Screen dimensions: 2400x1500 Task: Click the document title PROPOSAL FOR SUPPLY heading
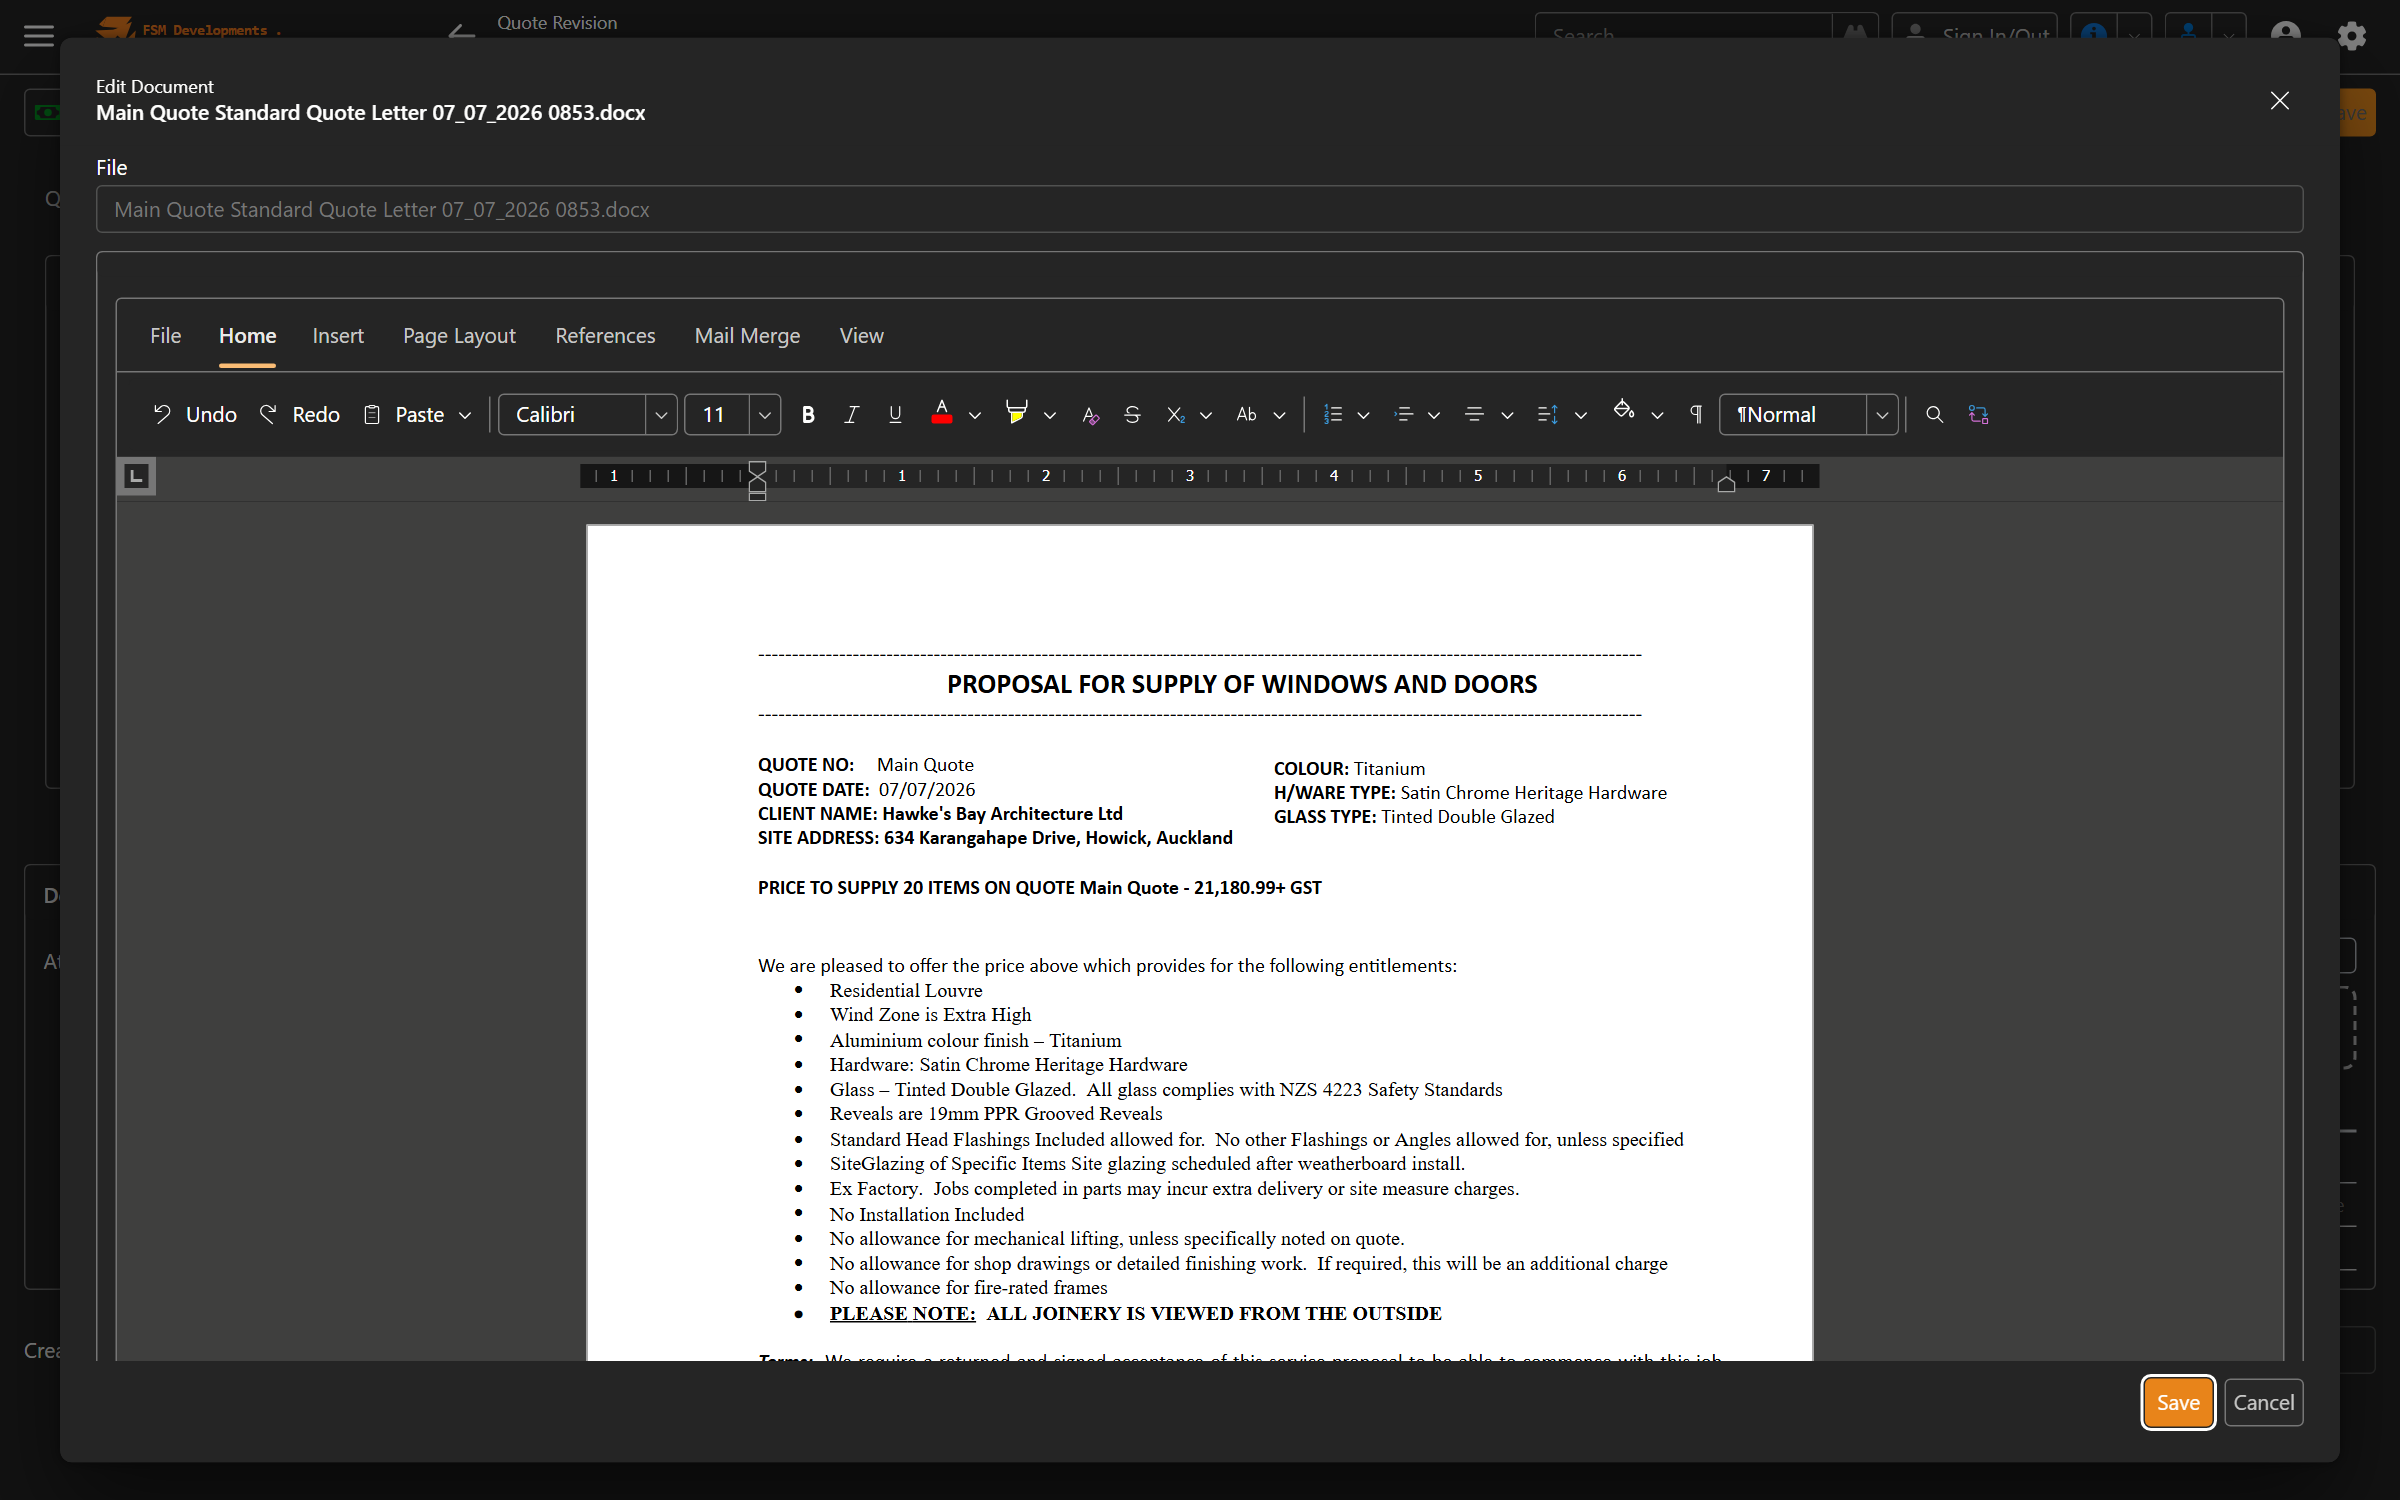[x=1242, y=684]
